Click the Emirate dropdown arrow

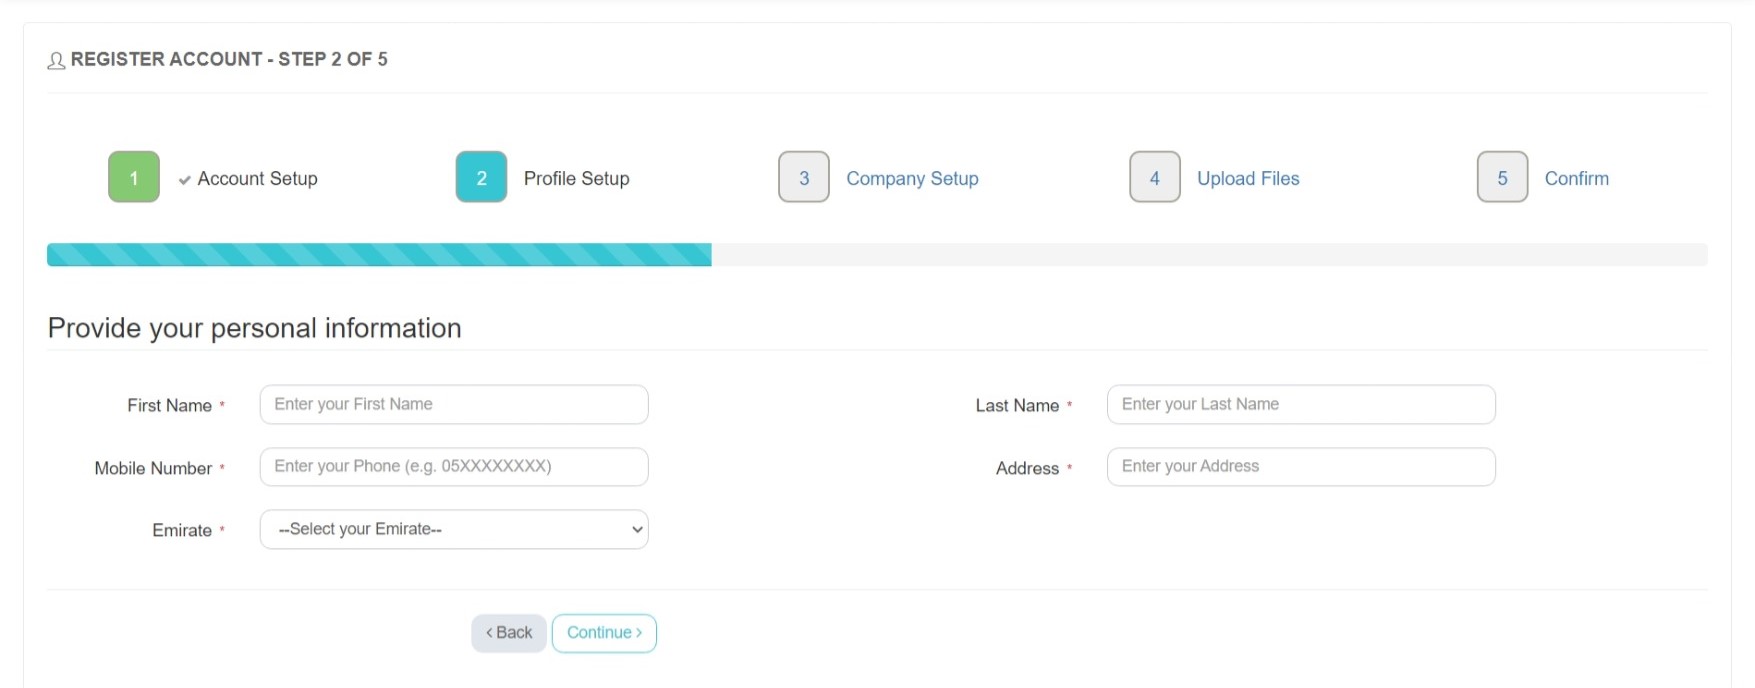(637, 529)
